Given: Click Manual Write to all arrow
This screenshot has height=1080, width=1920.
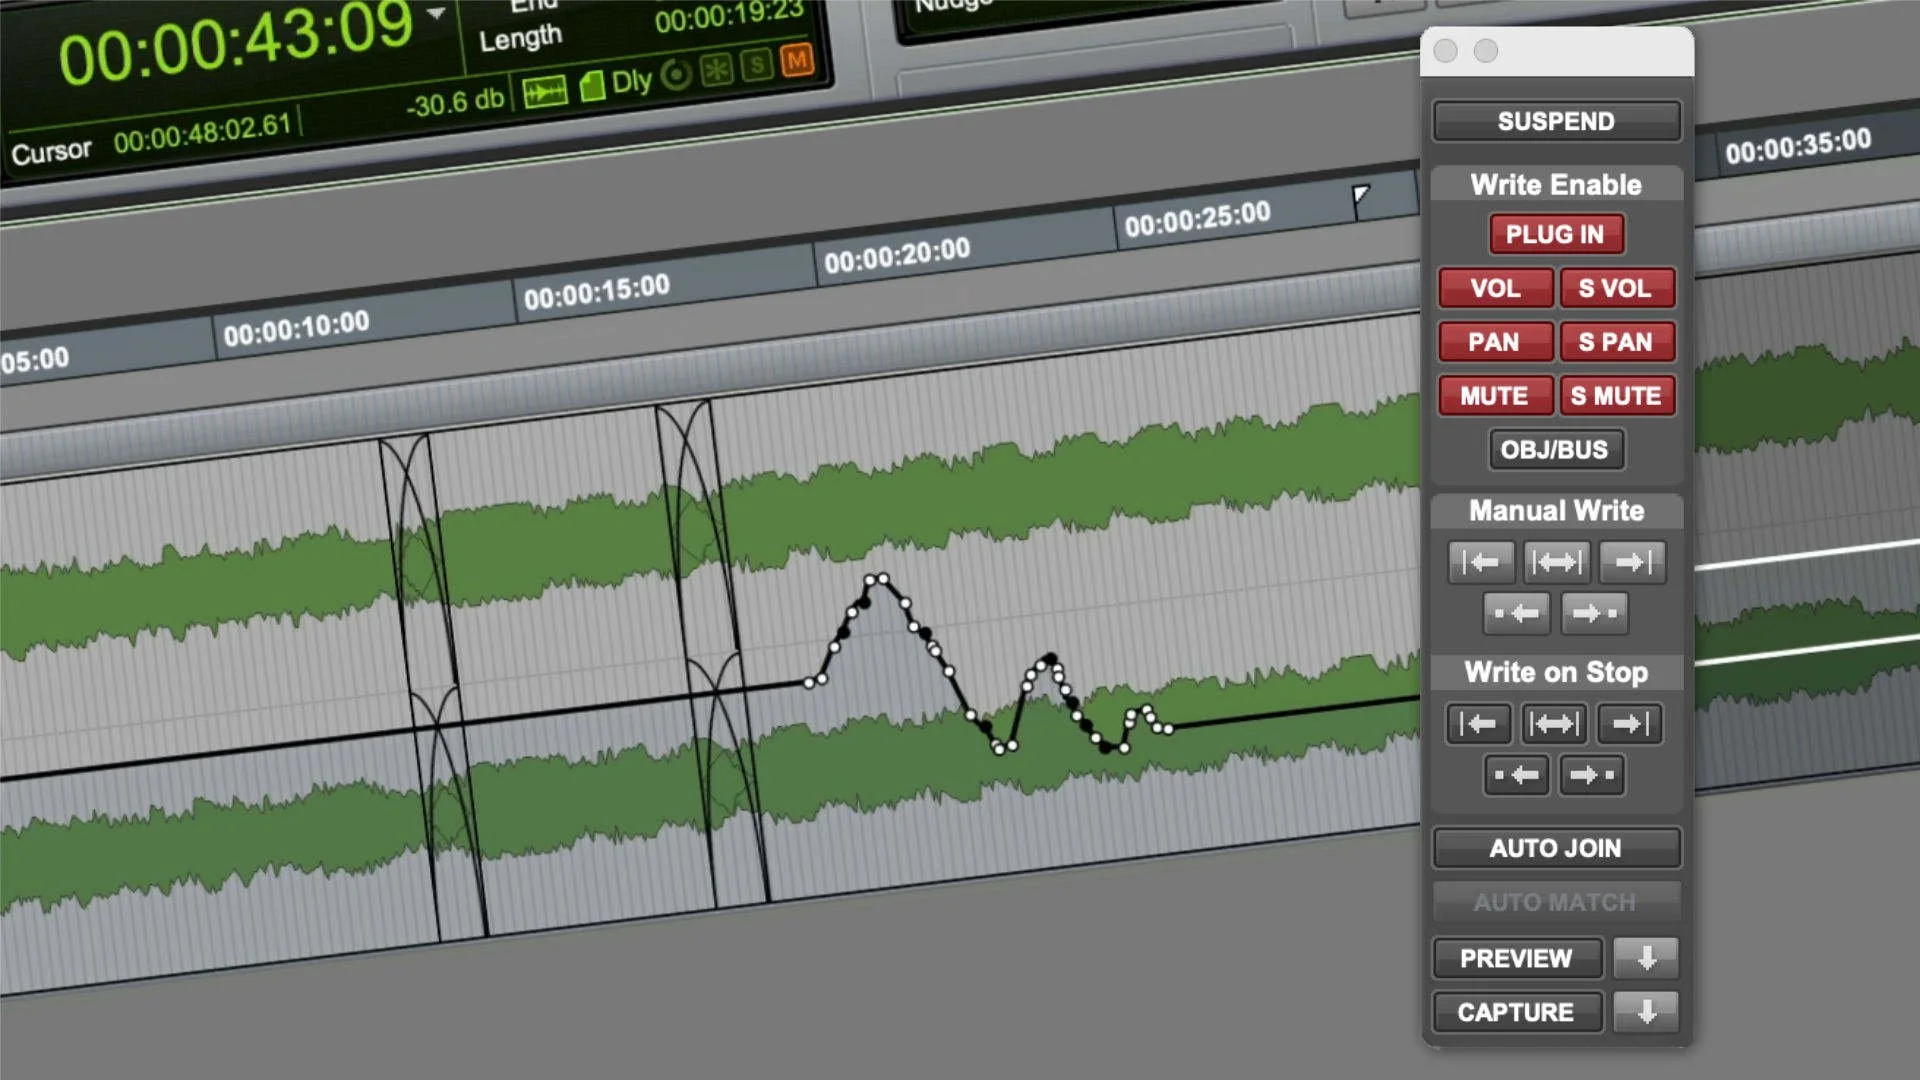Looking at the screenshot, I should click(x=1556, y=562).
